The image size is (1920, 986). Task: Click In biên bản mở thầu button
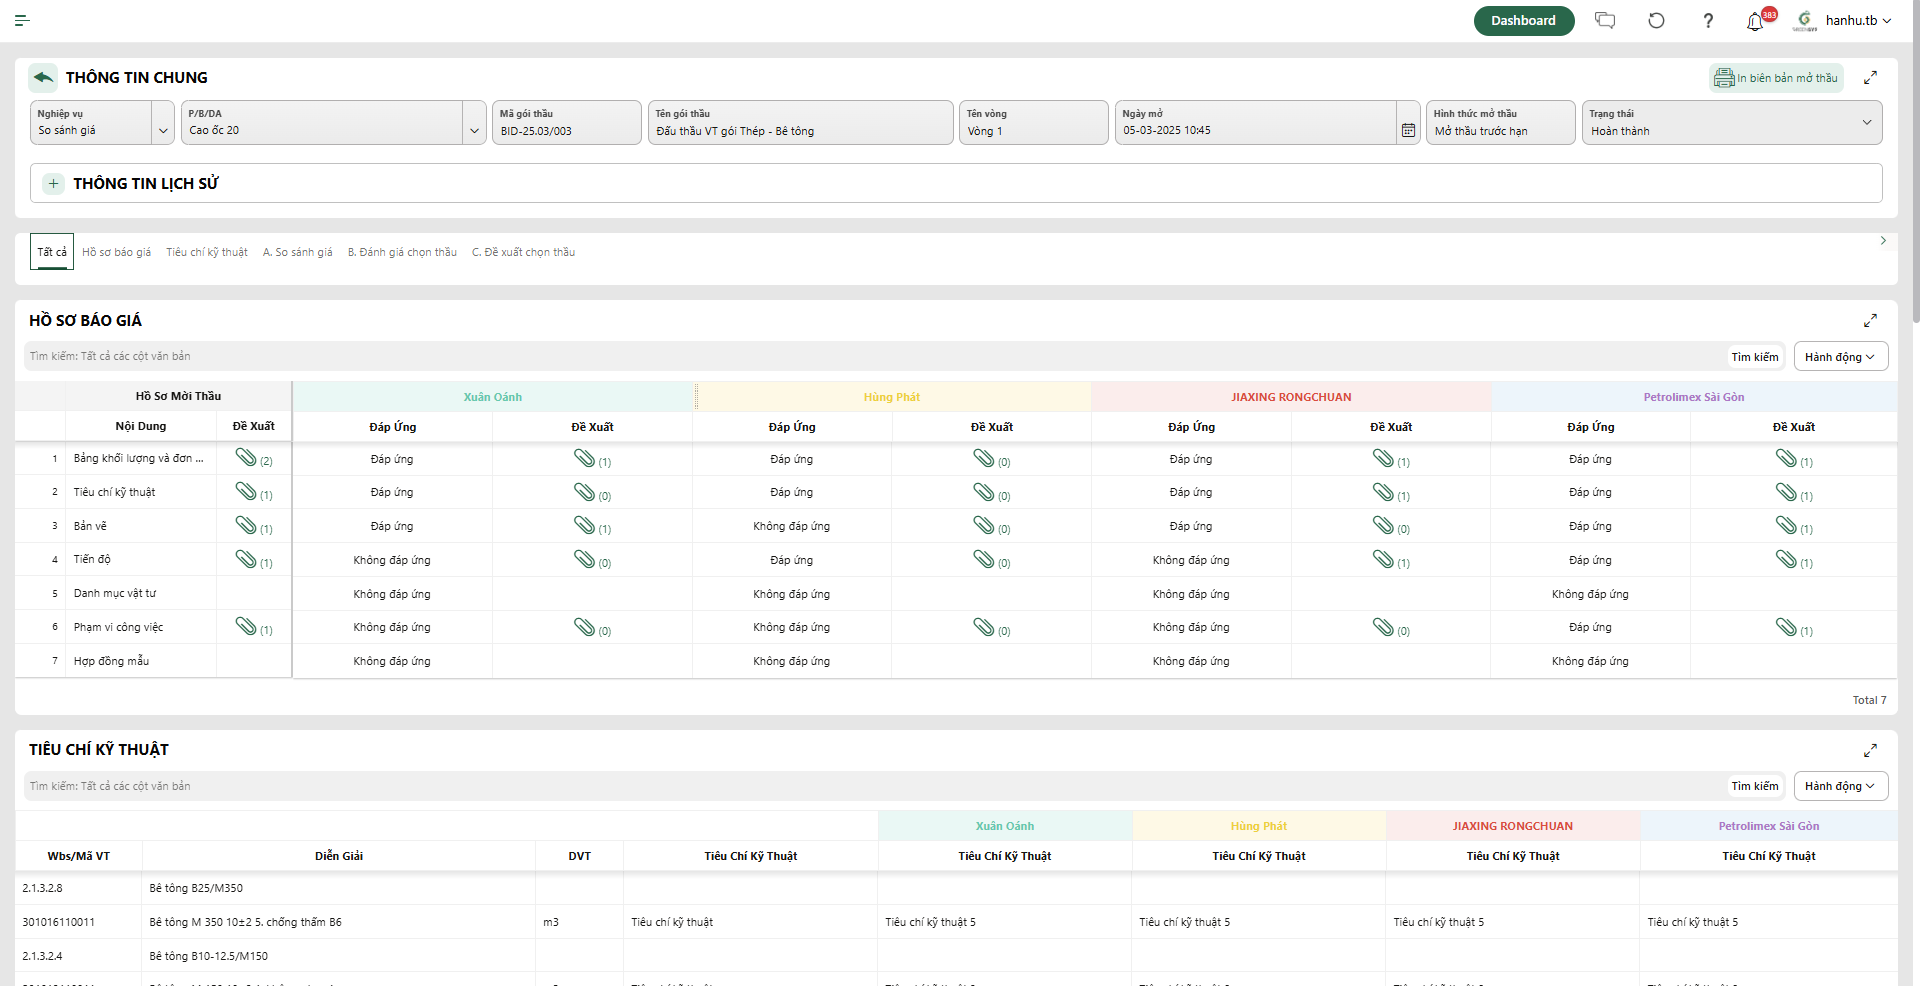[1776, 78]
